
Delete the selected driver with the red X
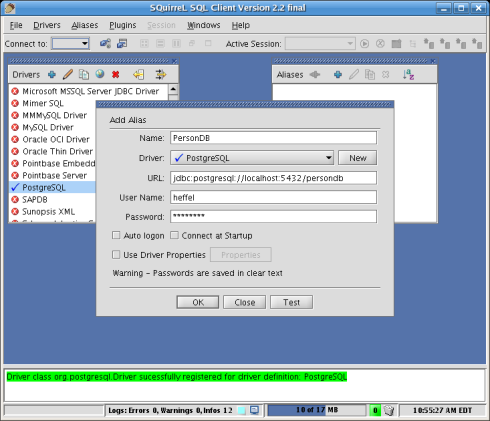116,74
